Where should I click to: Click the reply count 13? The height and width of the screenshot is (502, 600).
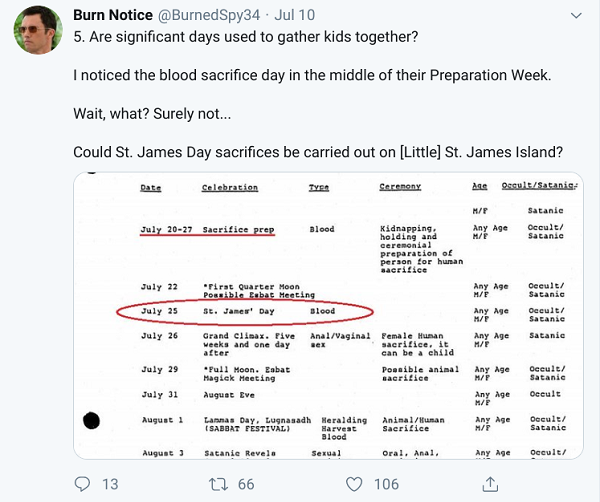click(x=110, y=484)
